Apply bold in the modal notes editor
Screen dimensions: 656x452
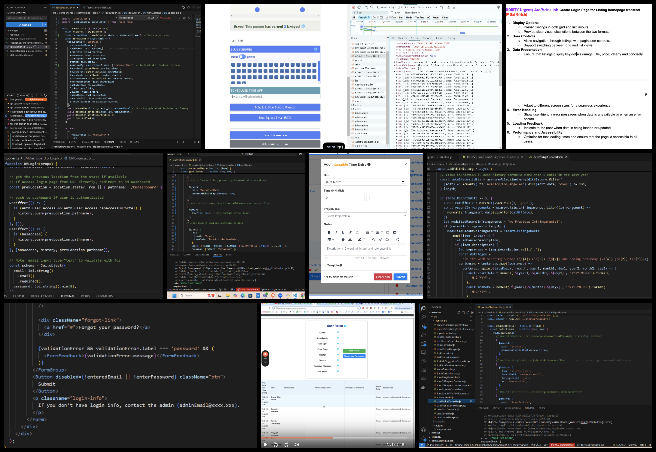tap(329, 232)
